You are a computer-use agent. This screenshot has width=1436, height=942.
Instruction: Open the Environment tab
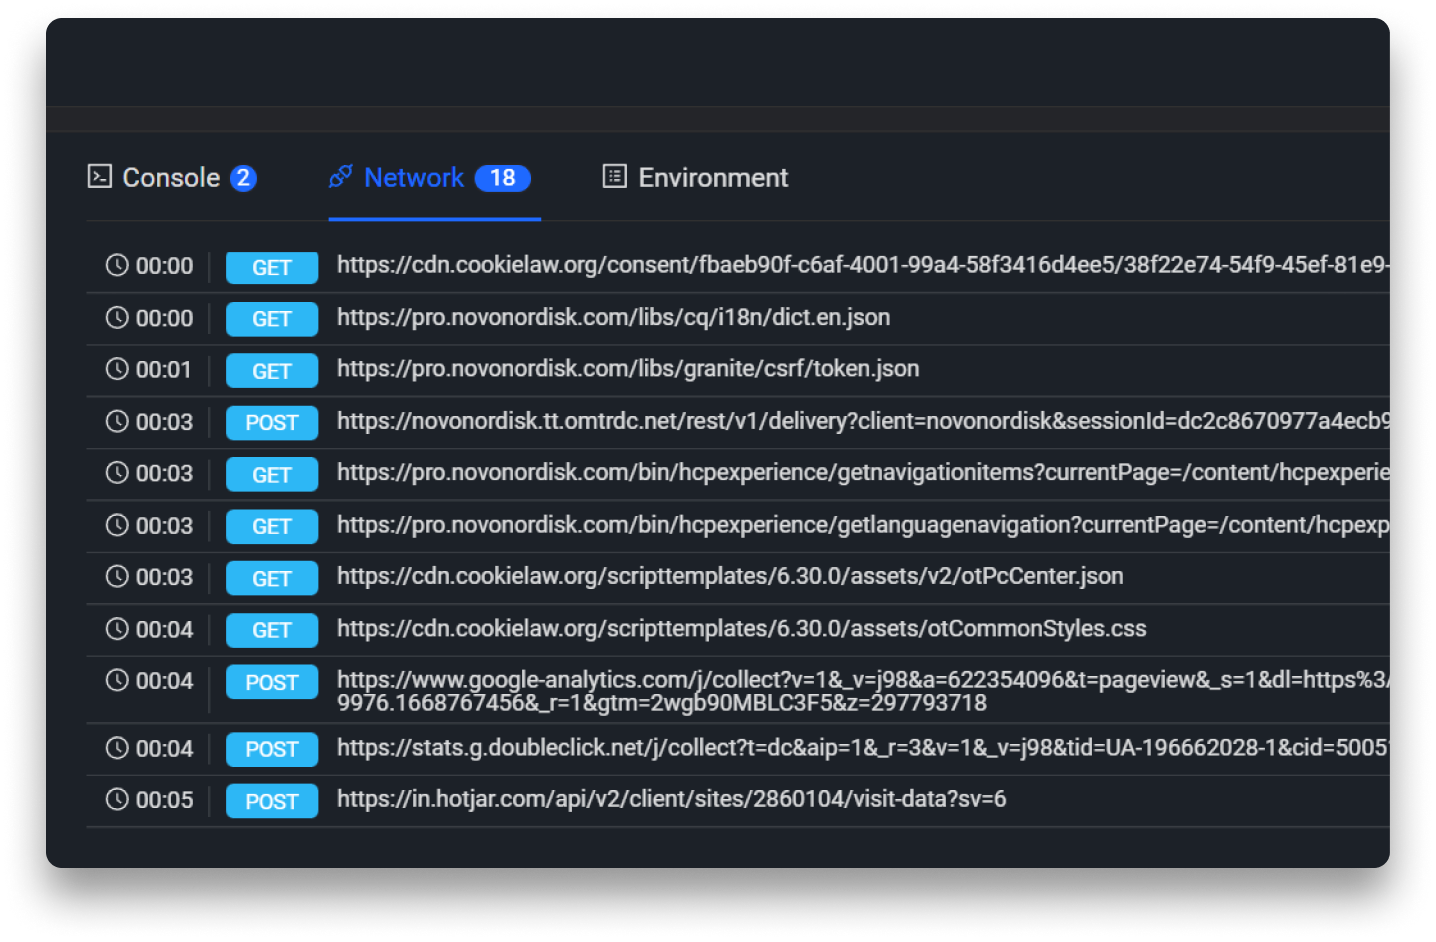click(695, 177)
